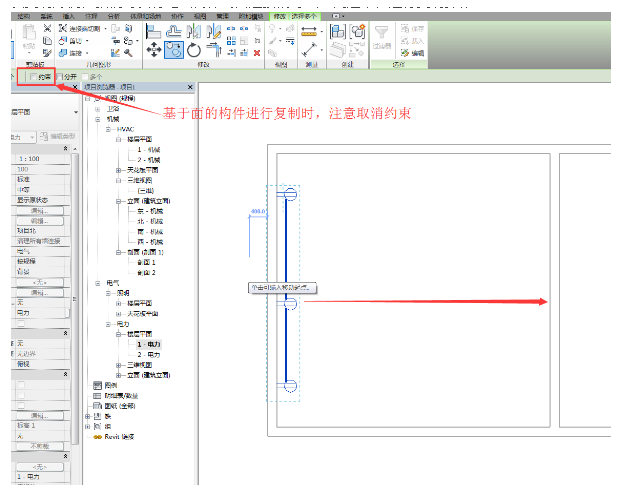
Task: Select the Rotate tool
Action: [x=194, y=49]
